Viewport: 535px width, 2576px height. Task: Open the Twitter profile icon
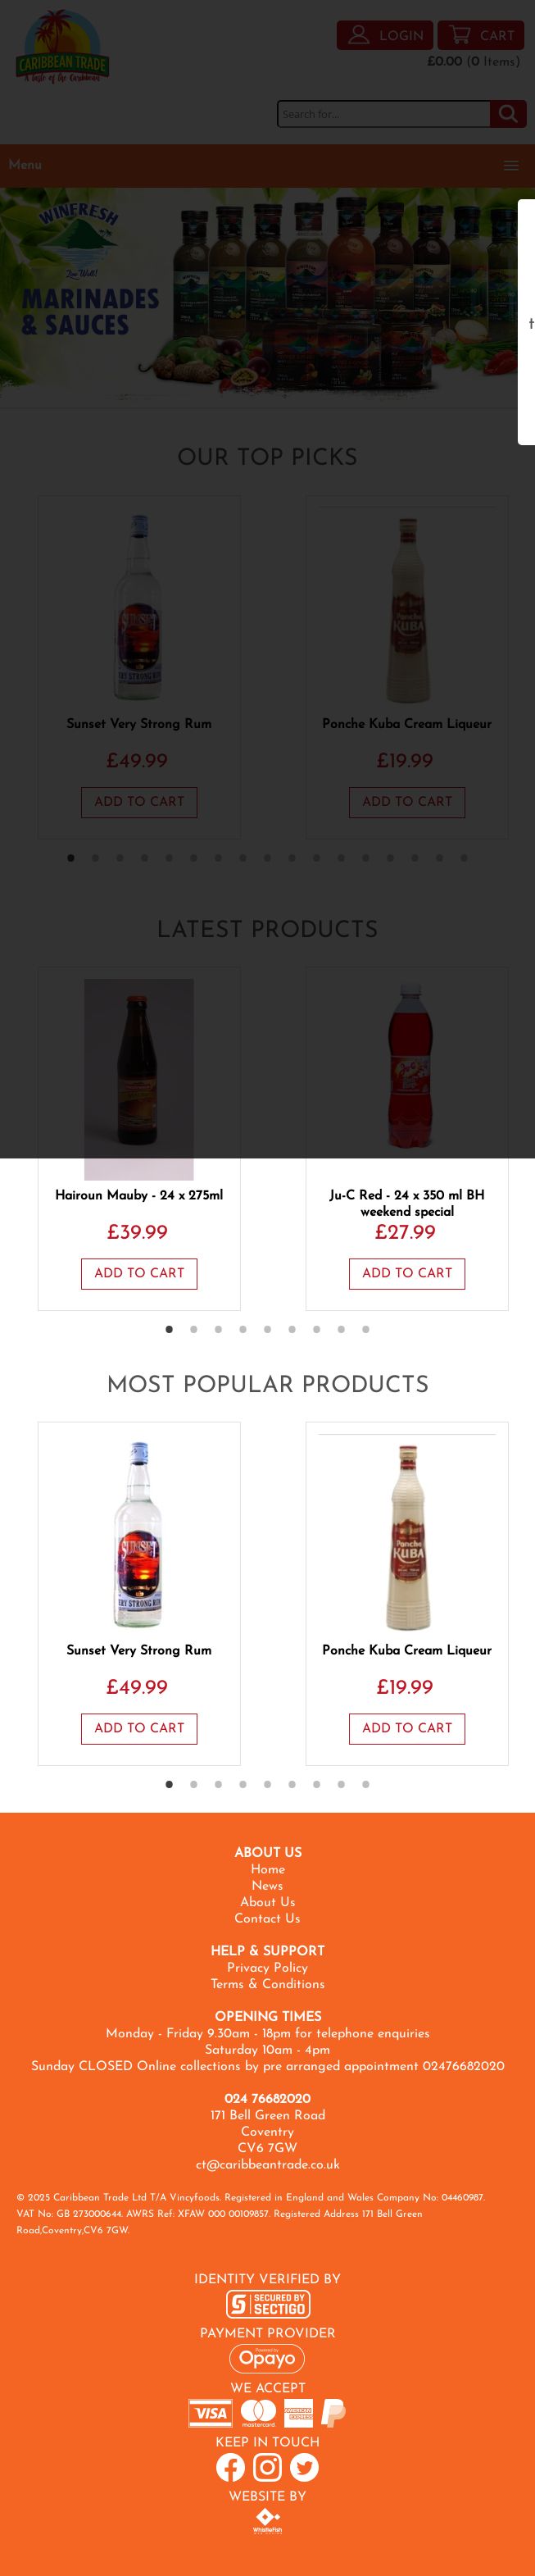pos(304,2467)
